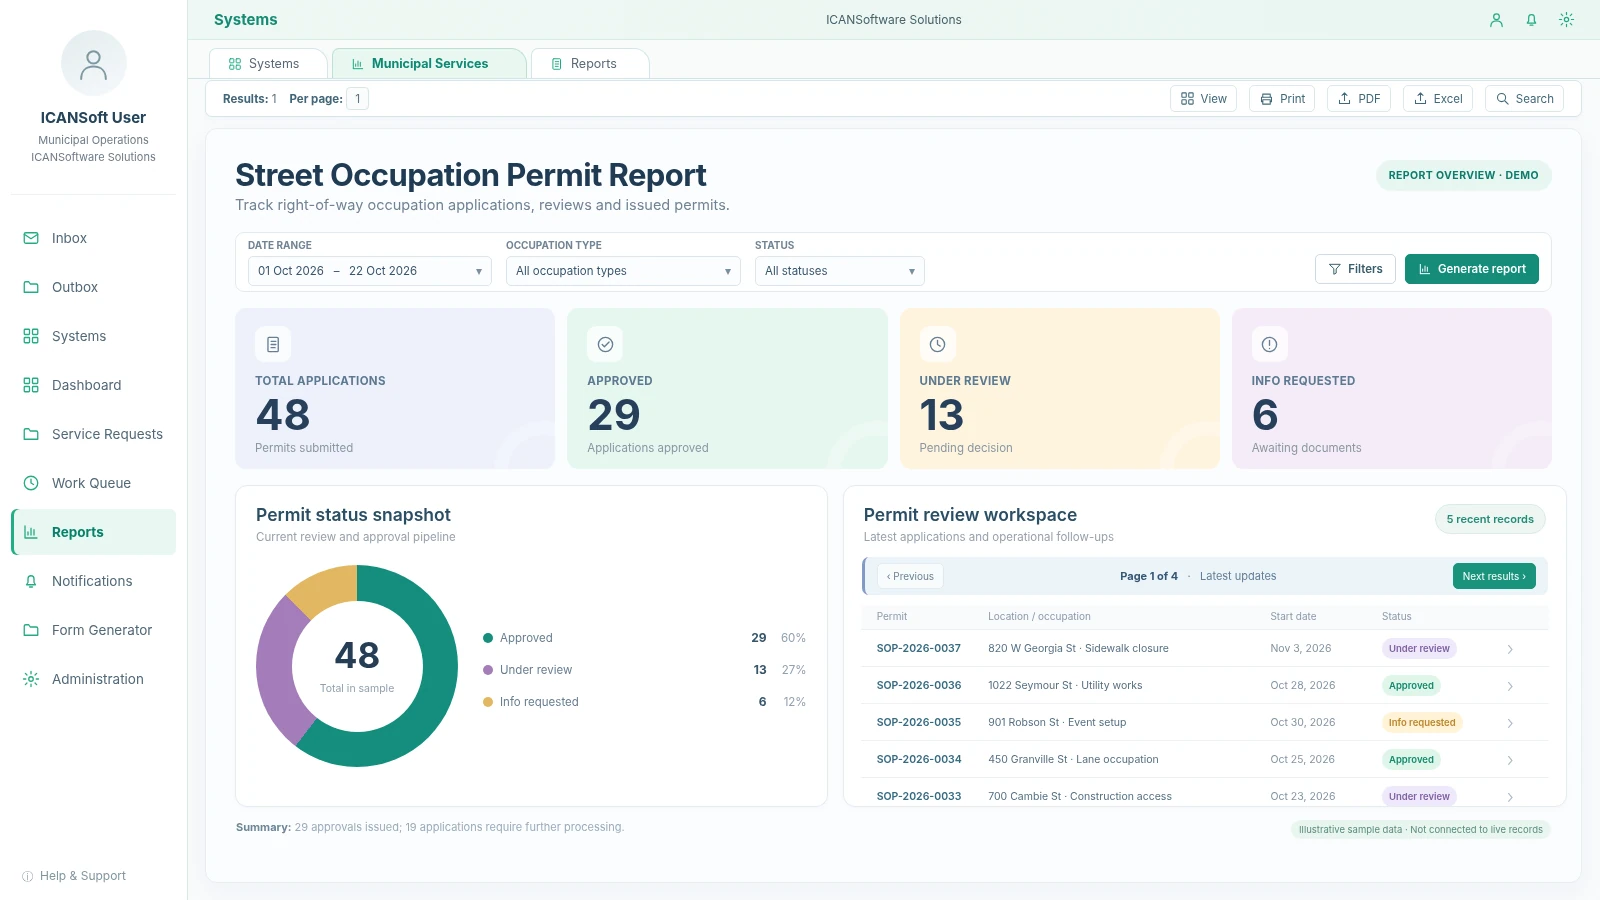
Task: Expand row SOP-2026-0037 chevron
Action: click(x=1510, y=649)
